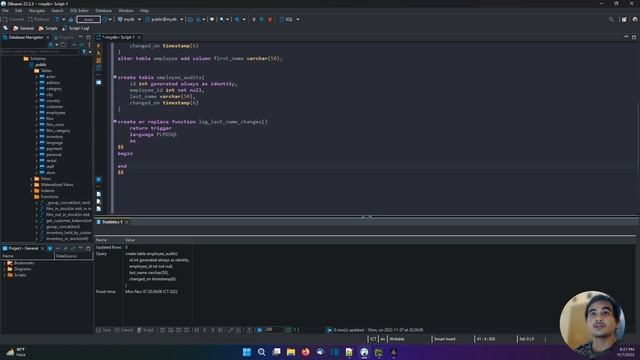Click the Script button in results toolbar
The width and height of the screenshot is (640, 360).
click(145, 330)
